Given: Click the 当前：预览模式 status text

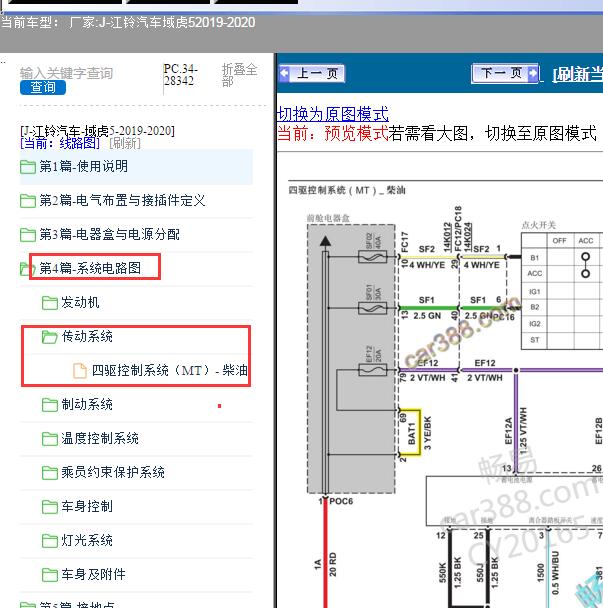Looking at the screenshot, I should (333, 133).
